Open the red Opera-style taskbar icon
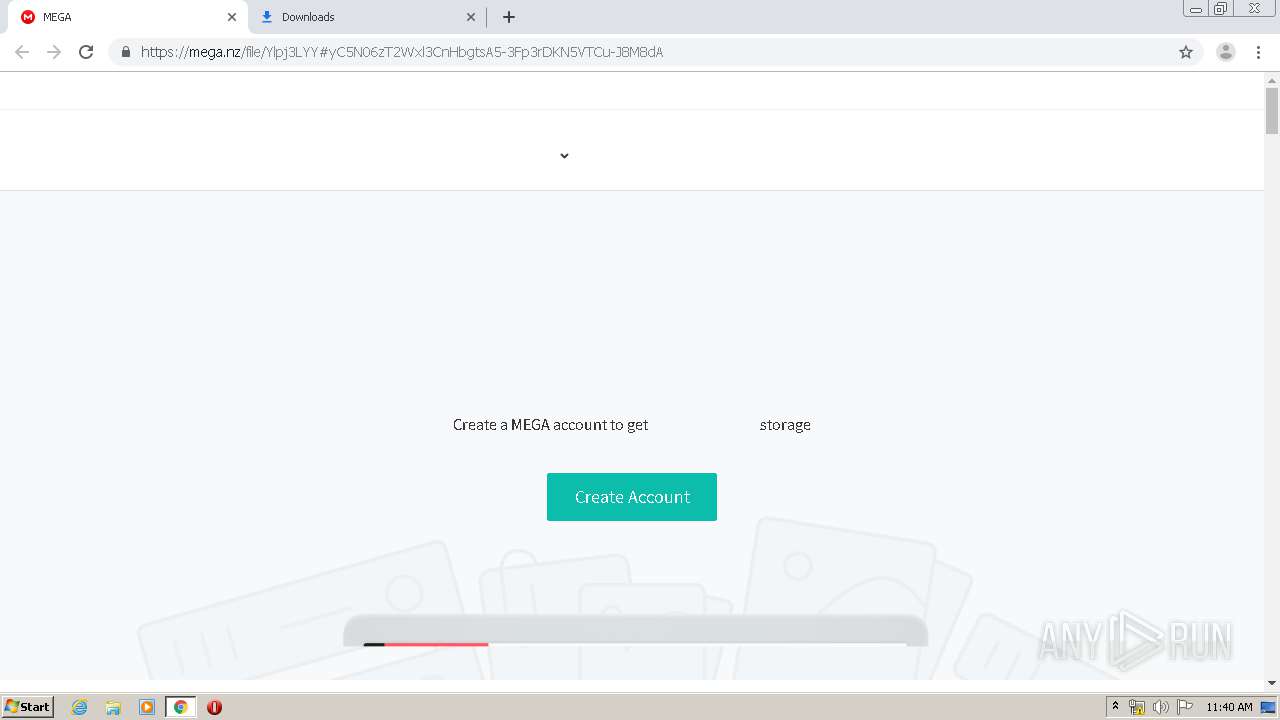The image size is (1280, 720). point(214,707)
